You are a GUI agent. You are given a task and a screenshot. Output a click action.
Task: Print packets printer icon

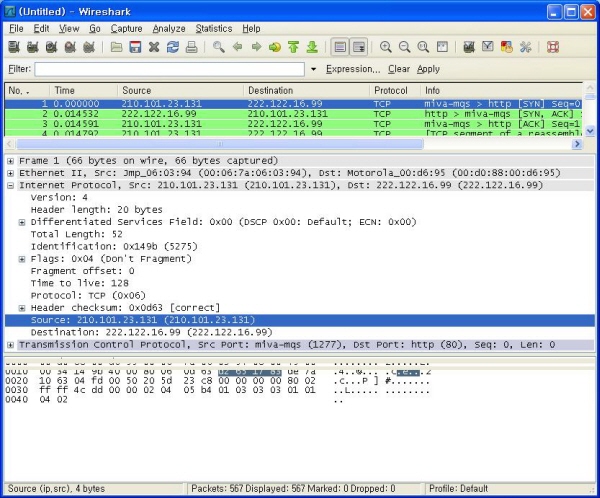[191, 47]
